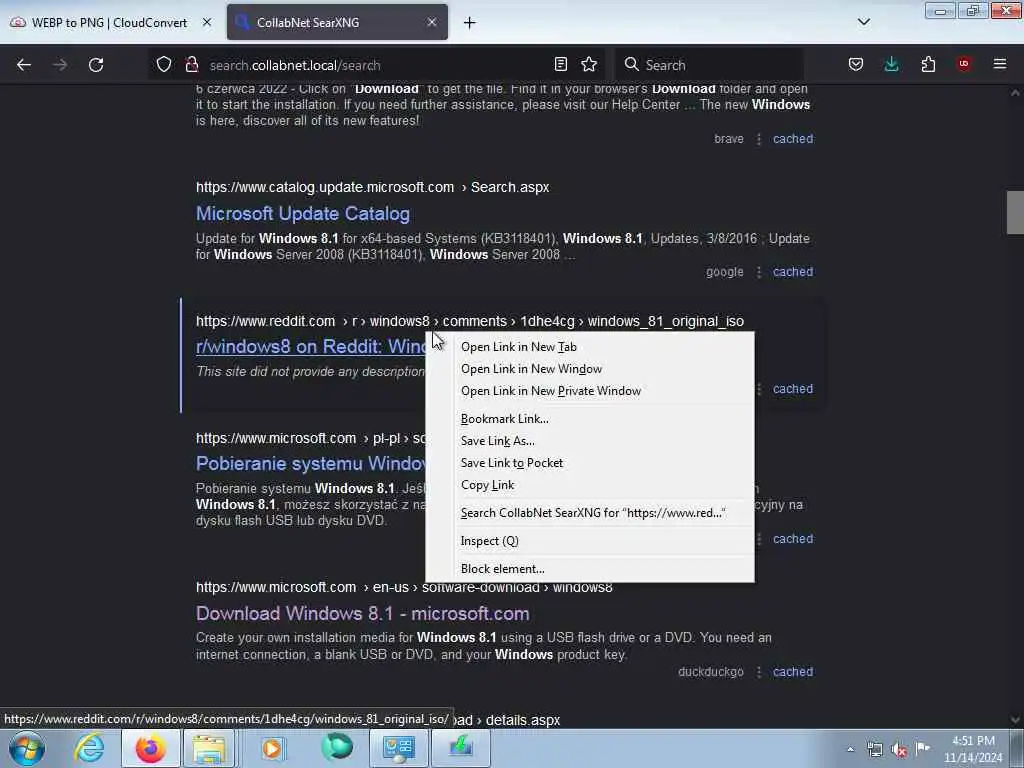Reload the current page
Image resolution: width=1024 pixels, height=768 pixels.
tap(96, 65)
